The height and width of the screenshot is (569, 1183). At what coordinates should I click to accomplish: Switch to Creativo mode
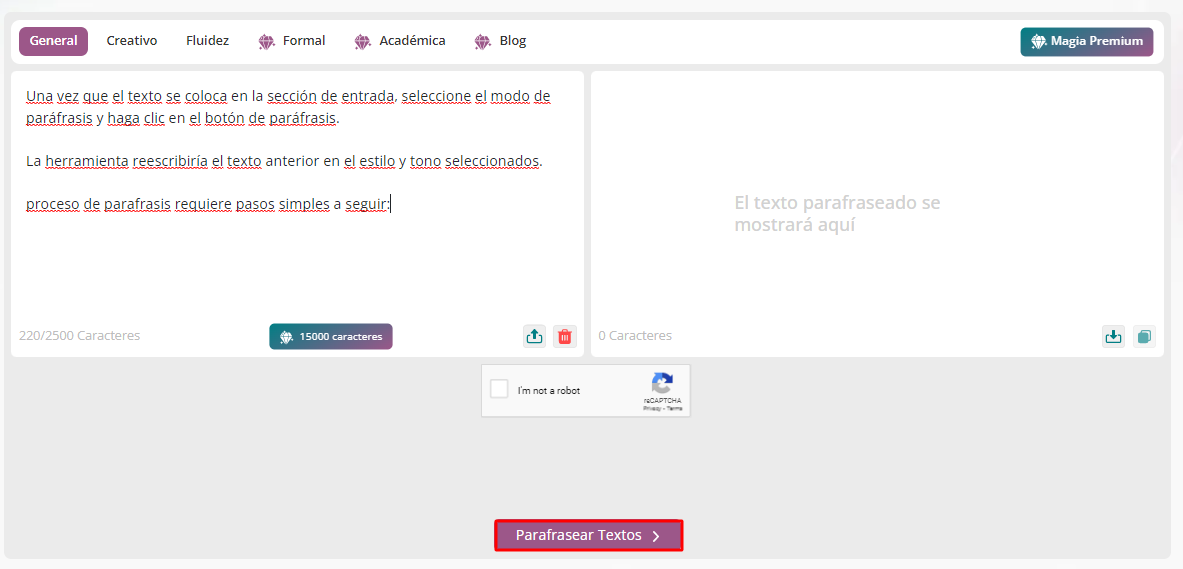pos(132,41)
